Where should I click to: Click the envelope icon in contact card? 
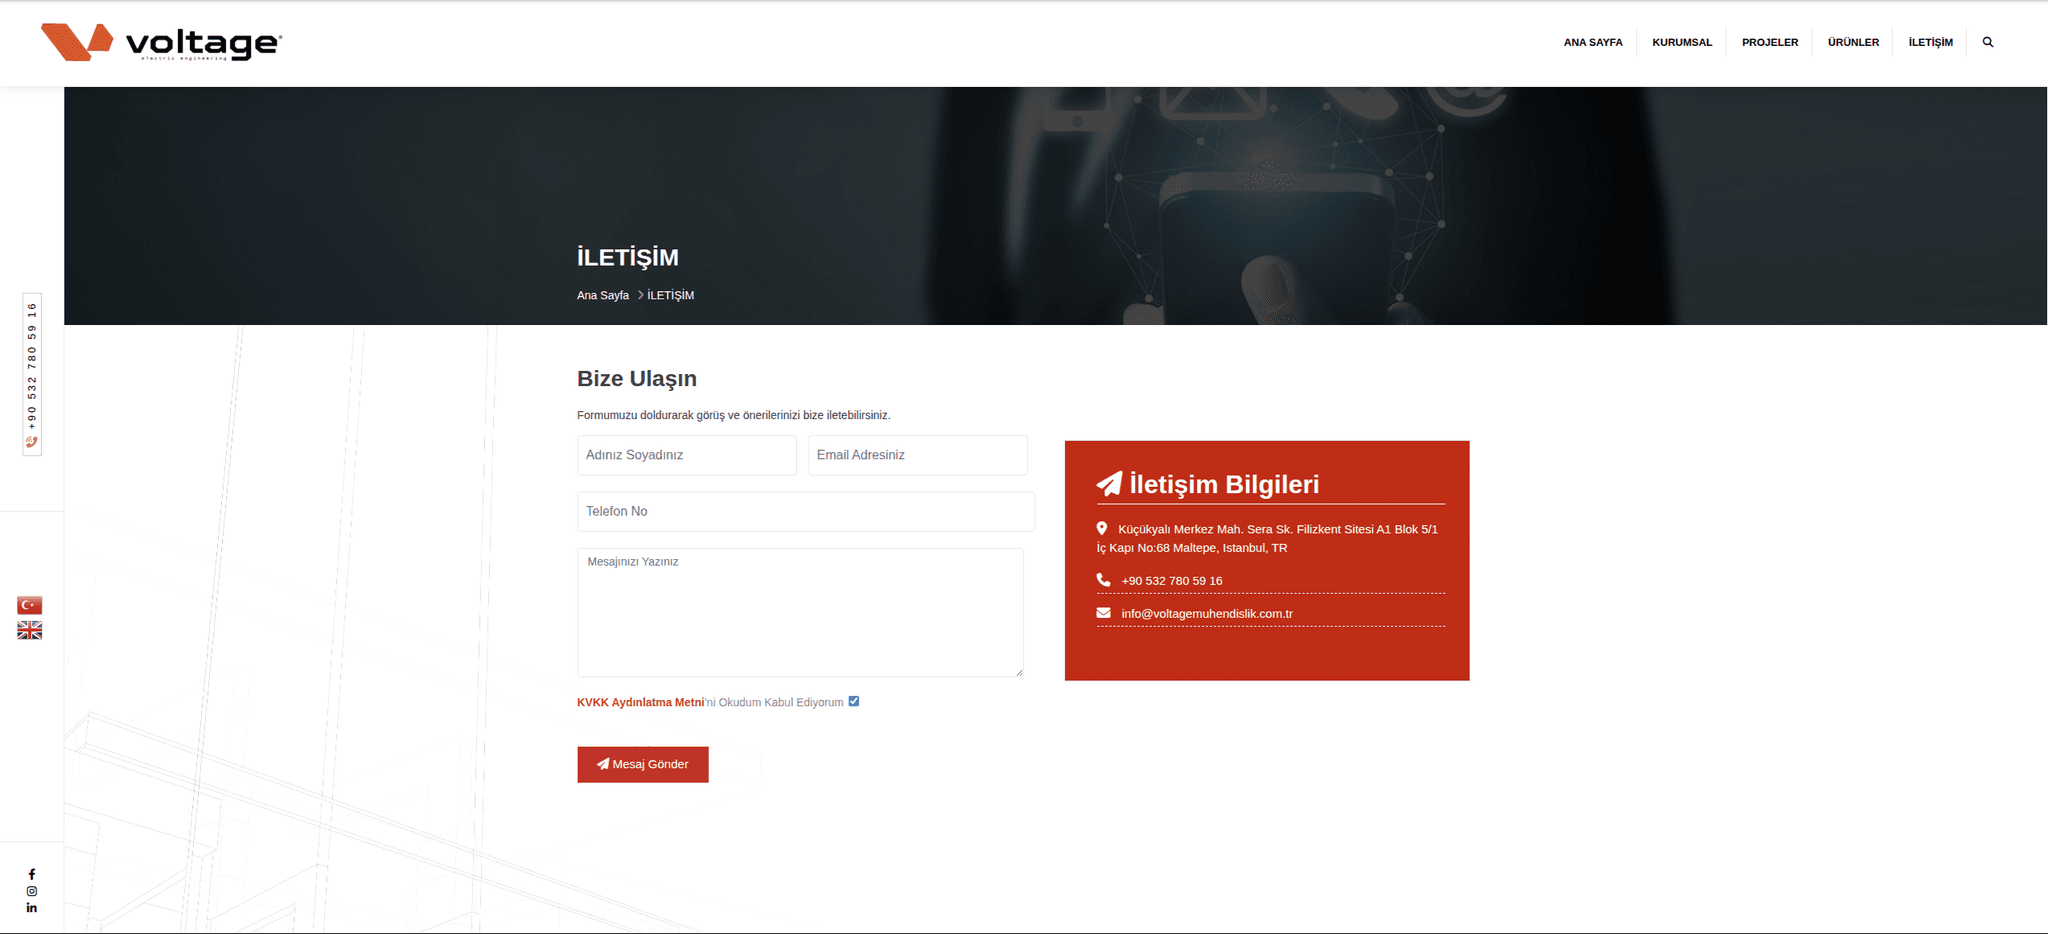point(1103,613)
